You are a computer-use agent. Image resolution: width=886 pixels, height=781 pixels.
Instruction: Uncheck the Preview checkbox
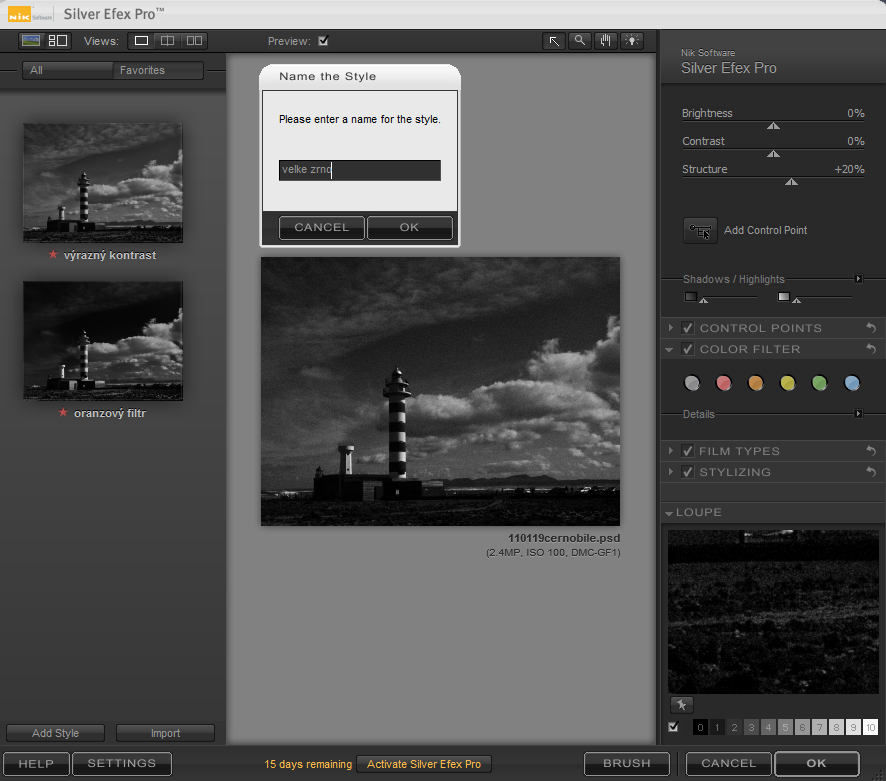[323, 41]
